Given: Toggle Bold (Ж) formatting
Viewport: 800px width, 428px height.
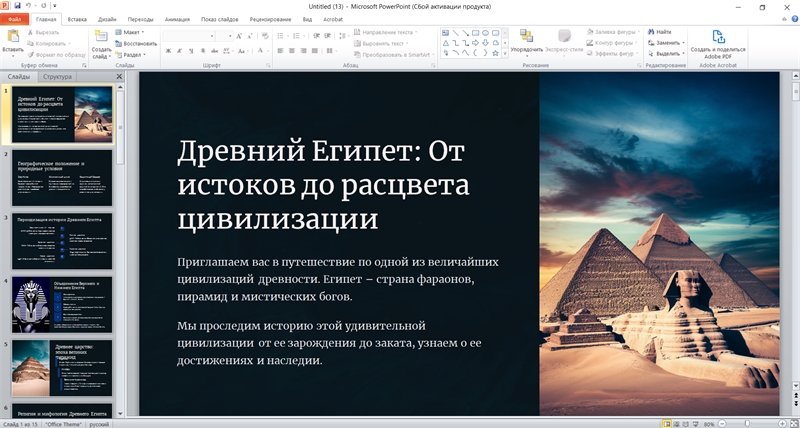Looking at the screenshot, I should click(168, 51).
